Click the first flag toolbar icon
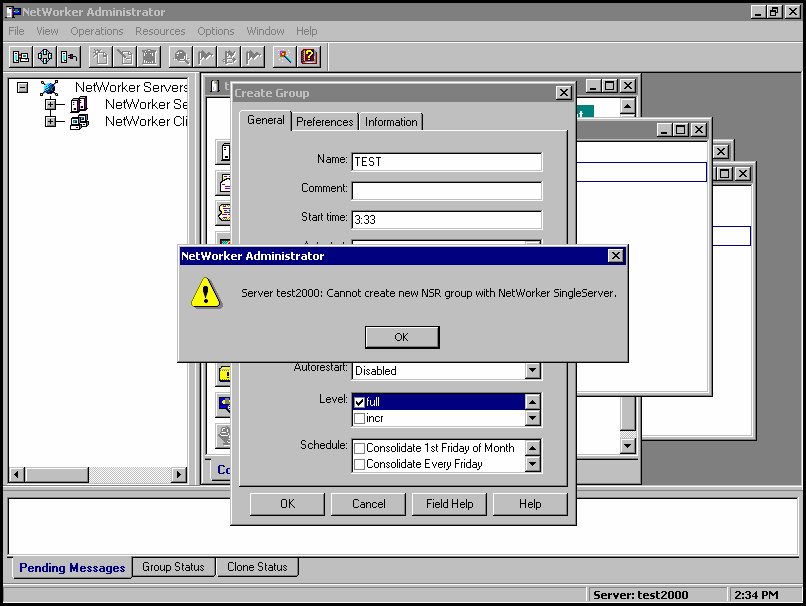806x606 pixels. click(205, 57)
